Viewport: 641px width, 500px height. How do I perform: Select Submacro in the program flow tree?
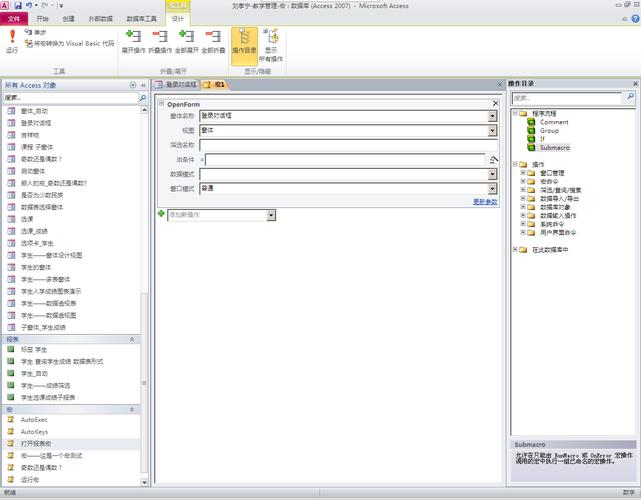(553, 147)
